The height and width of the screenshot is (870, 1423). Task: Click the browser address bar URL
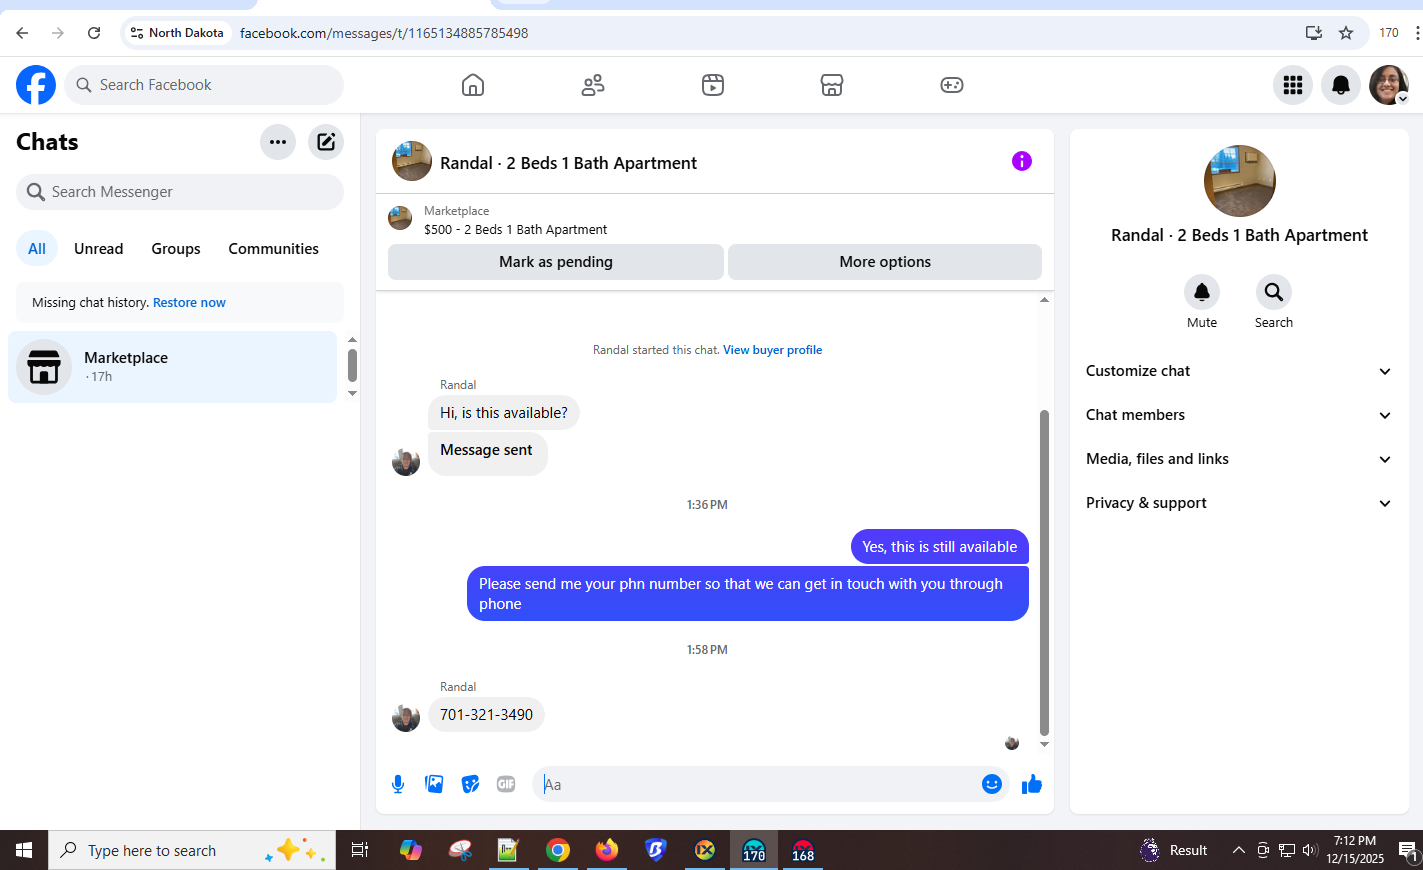[x=384, y=33]
